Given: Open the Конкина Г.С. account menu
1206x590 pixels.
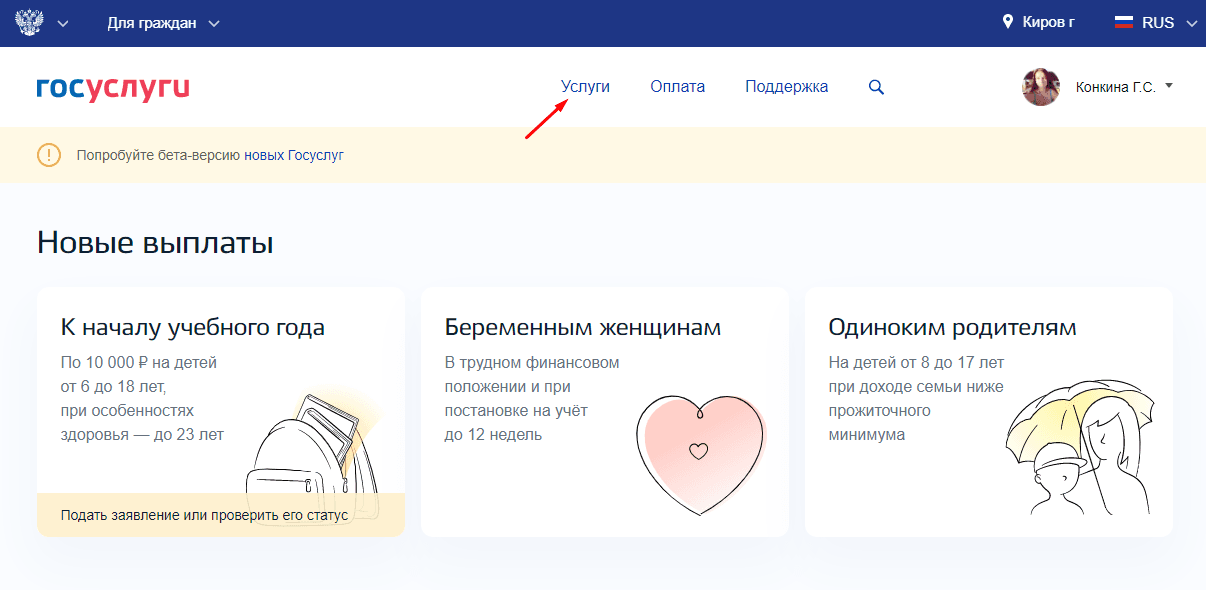Looking at the screenshot, I should pyautogui.click(x=1123, y=87).
